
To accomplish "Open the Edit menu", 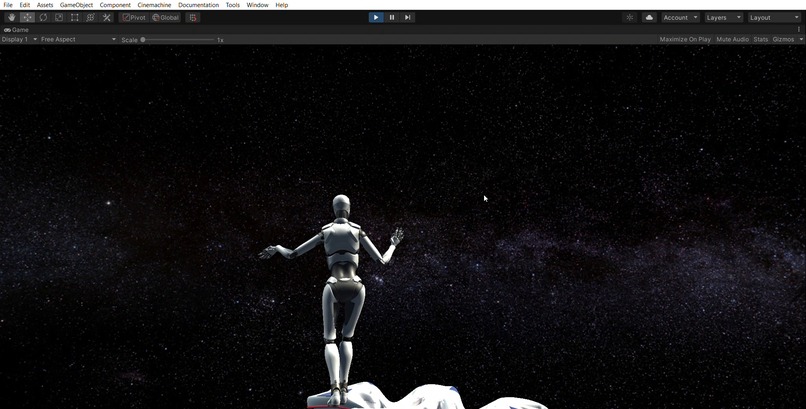I will click(25, 5).
